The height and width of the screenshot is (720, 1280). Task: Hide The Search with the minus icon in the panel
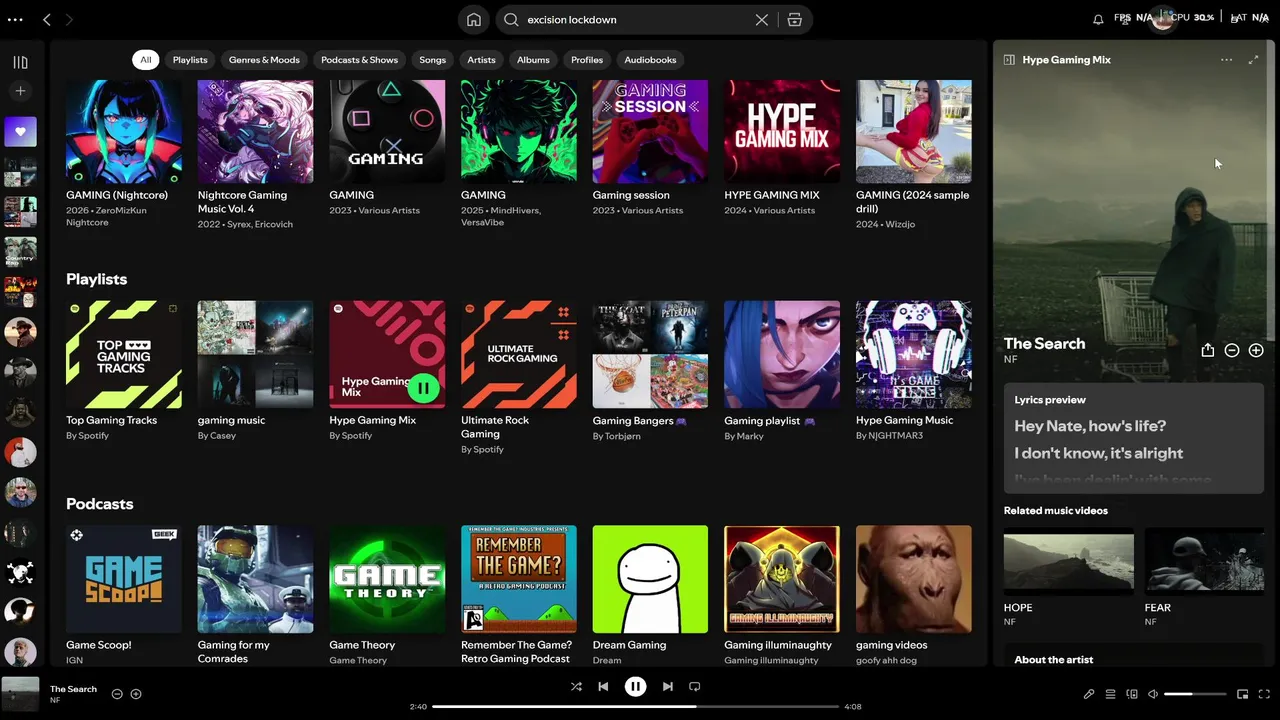click(x=1232, y=350)
